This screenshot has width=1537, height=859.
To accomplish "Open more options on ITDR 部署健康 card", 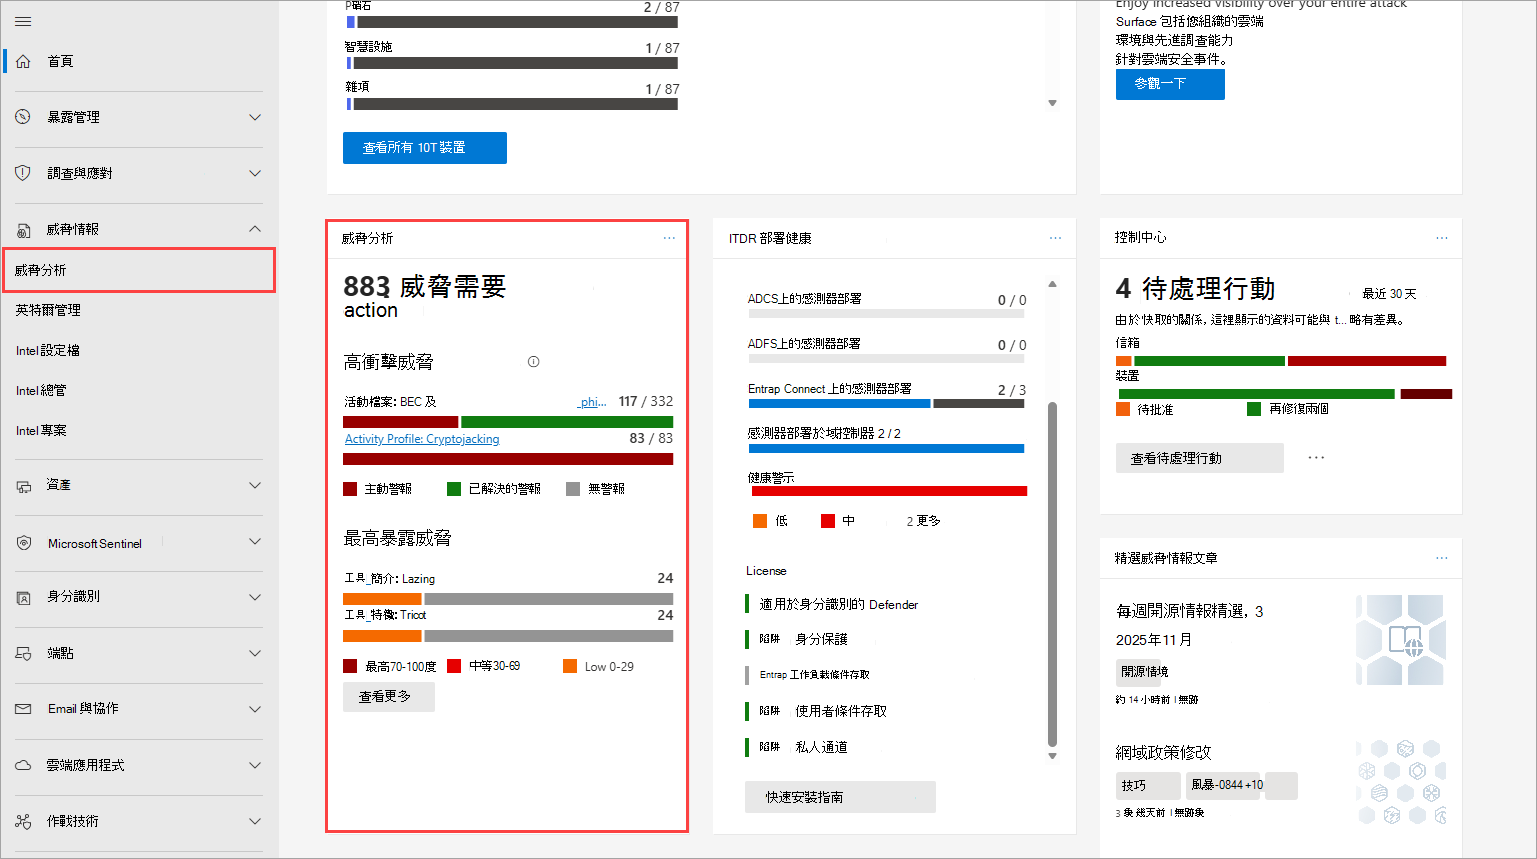I will pos(1055,238).
